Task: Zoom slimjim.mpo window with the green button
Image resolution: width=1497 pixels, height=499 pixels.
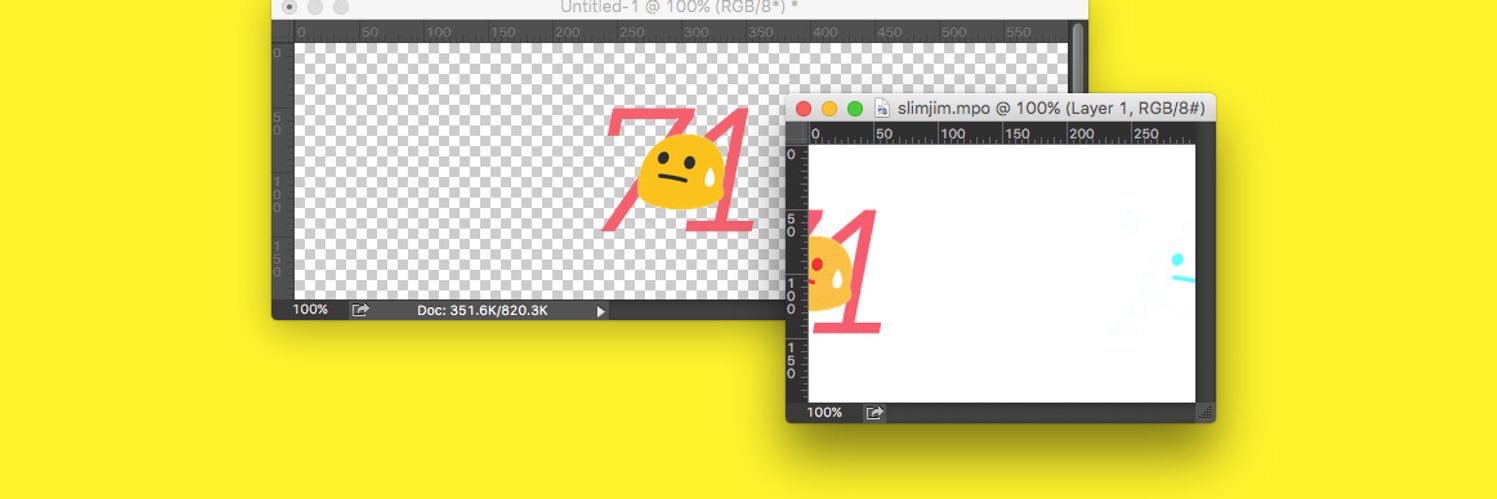Action: [855, 109]
